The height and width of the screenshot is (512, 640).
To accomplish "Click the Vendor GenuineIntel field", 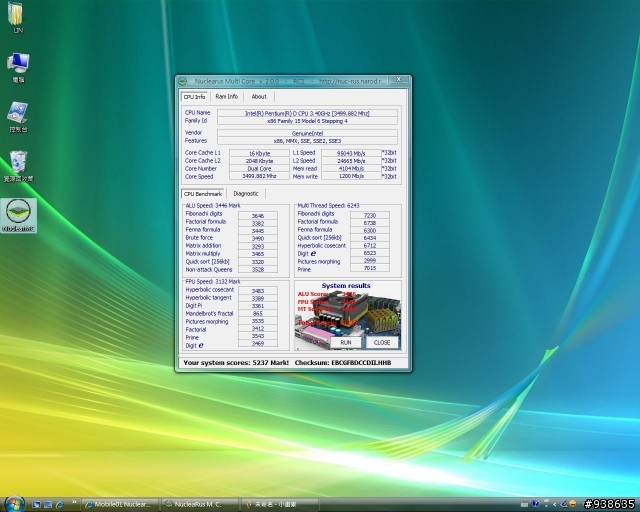I will pyautogui.click(x=307, y=133).
